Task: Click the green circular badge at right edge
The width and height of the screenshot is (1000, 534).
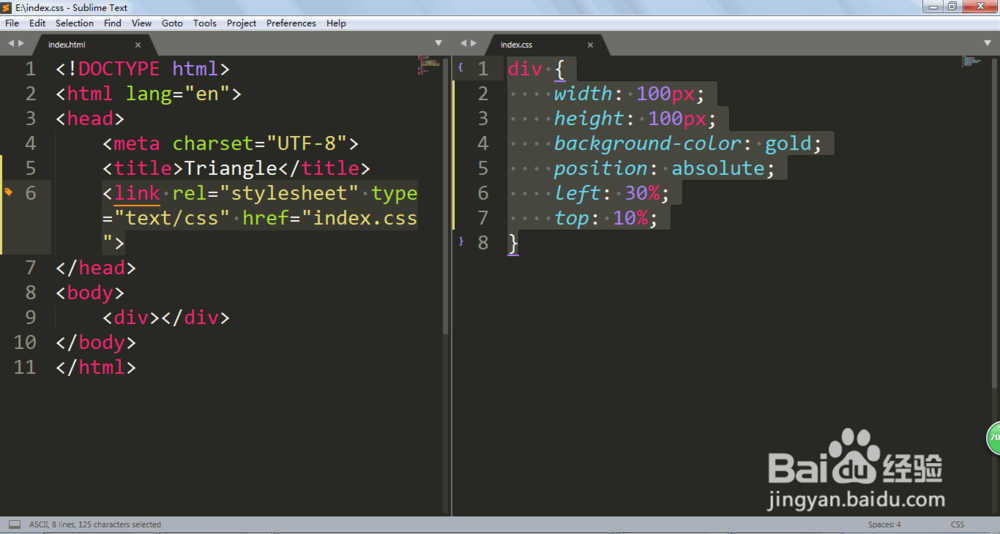Action: click(x=994, y=438)
